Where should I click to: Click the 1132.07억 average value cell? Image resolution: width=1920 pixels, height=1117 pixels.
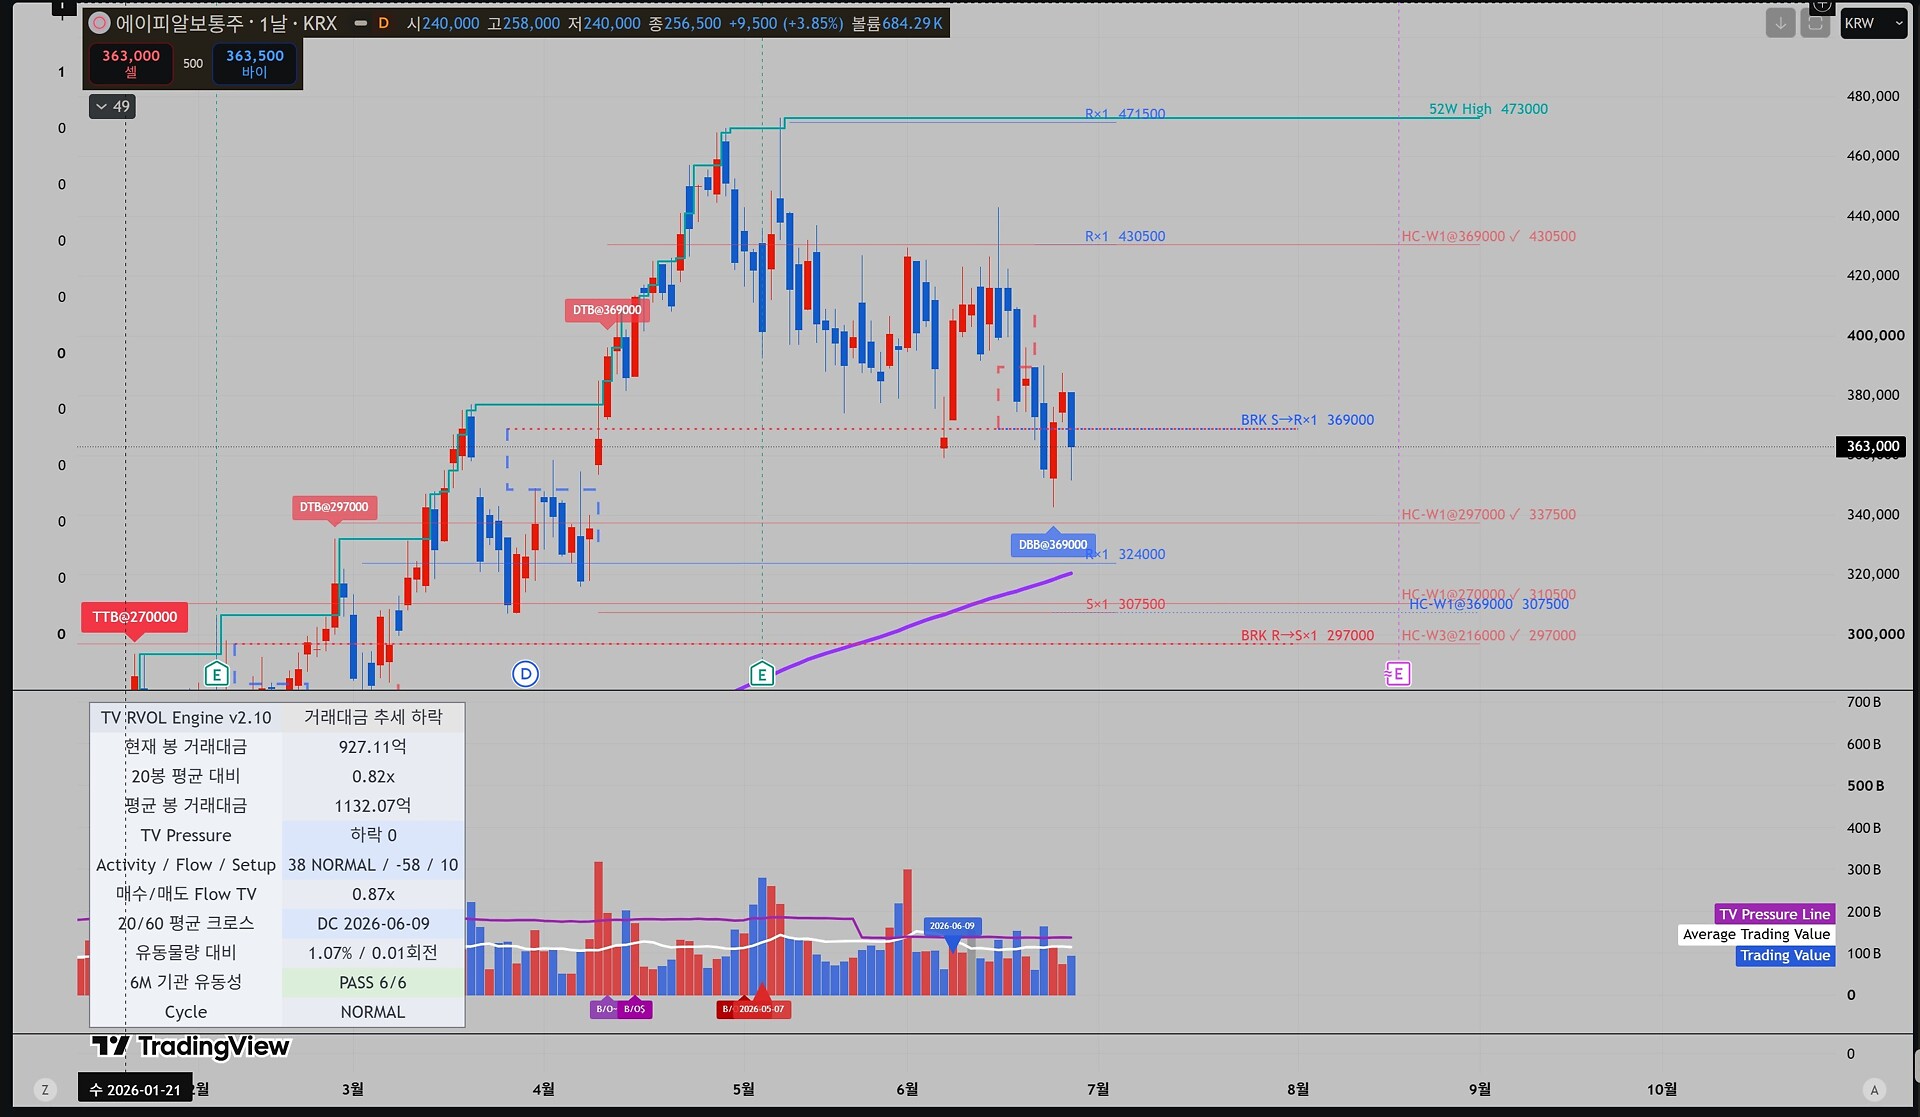[373, 806]
